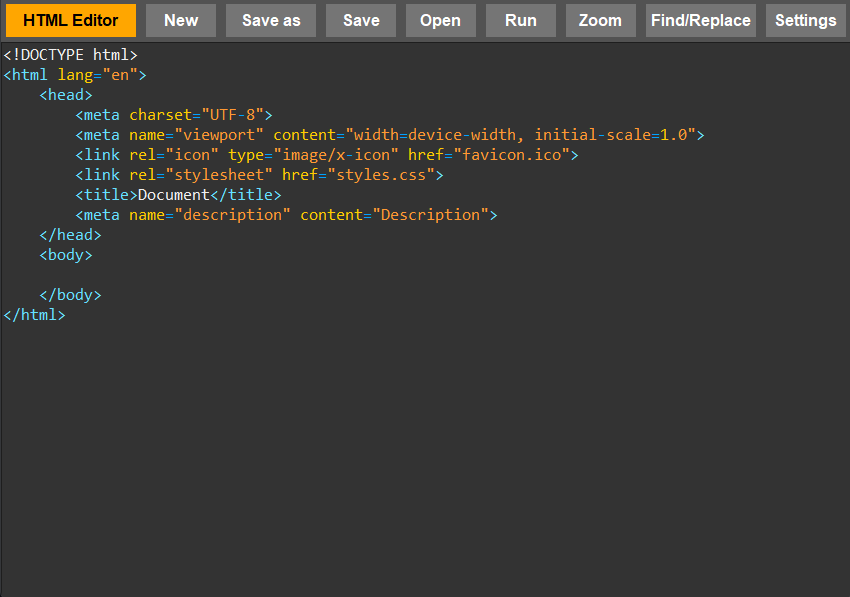The width and height of the screenshot is (850, 597).
Task: Create a new file with New
Action: pyautogui.click(x=181, y=21)
